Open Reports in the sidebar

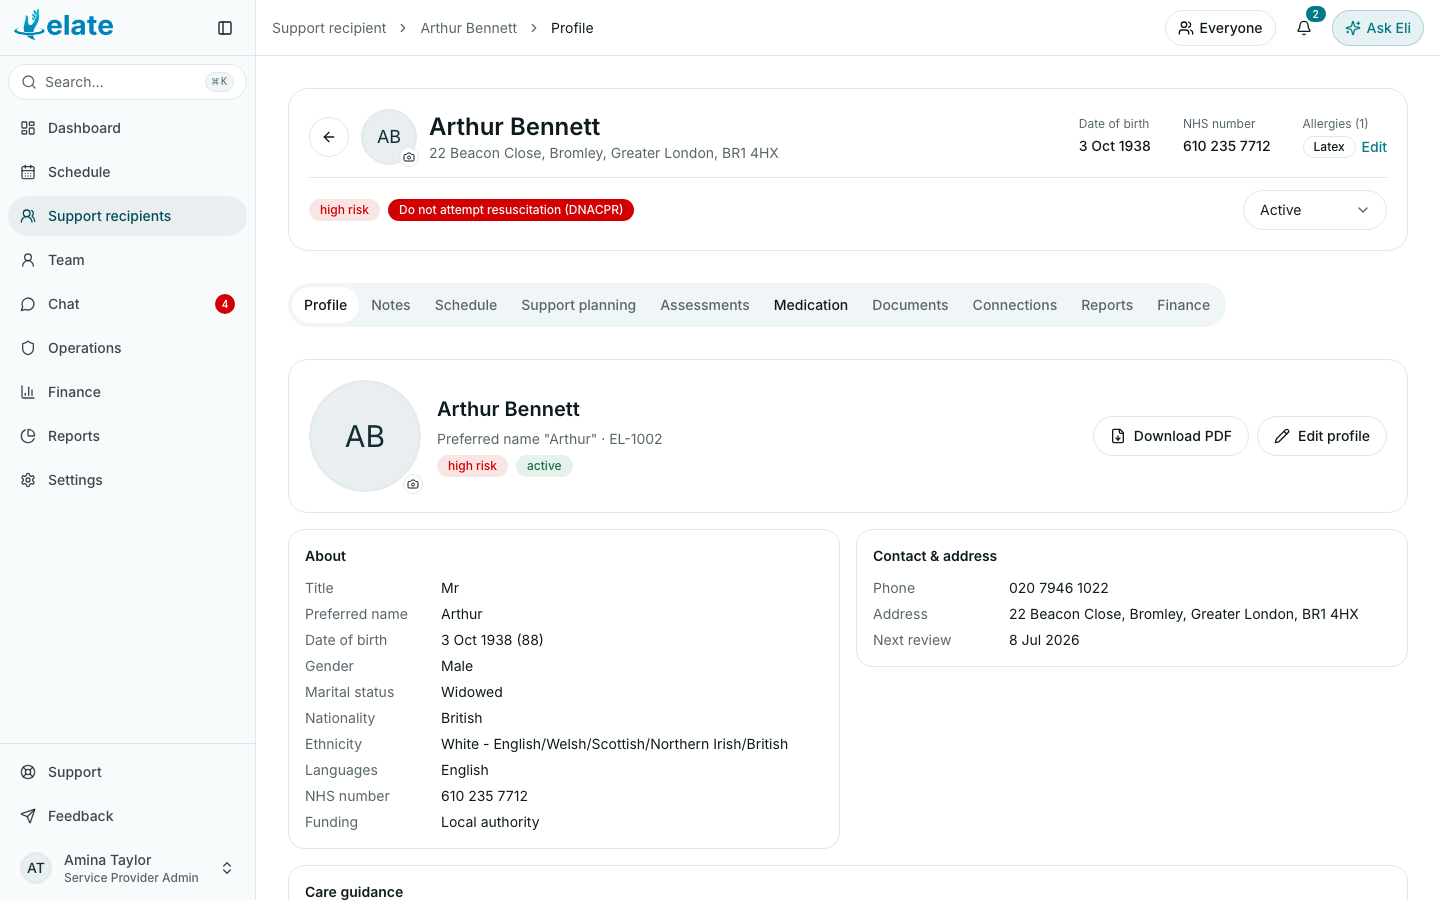[x=127, y=436]
